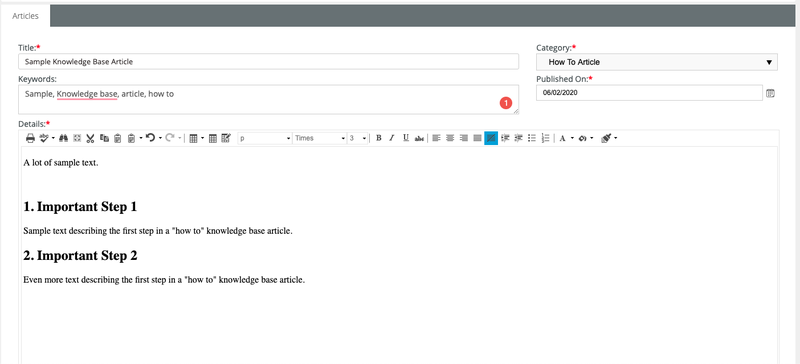Click the Cut scissors icon

[x=90, y=138]
